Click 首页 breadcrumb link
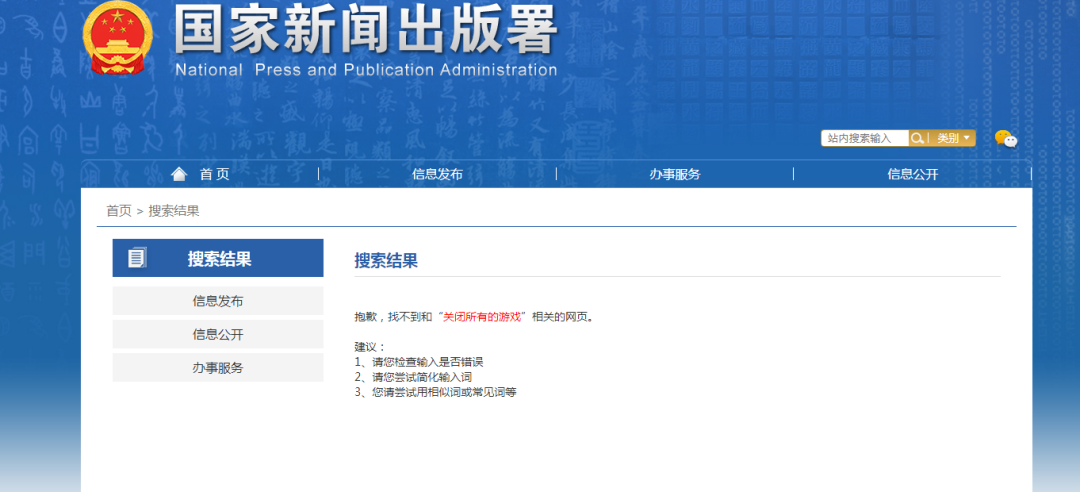The width and height of the screenshot is (1080, 492). [118, 211]
